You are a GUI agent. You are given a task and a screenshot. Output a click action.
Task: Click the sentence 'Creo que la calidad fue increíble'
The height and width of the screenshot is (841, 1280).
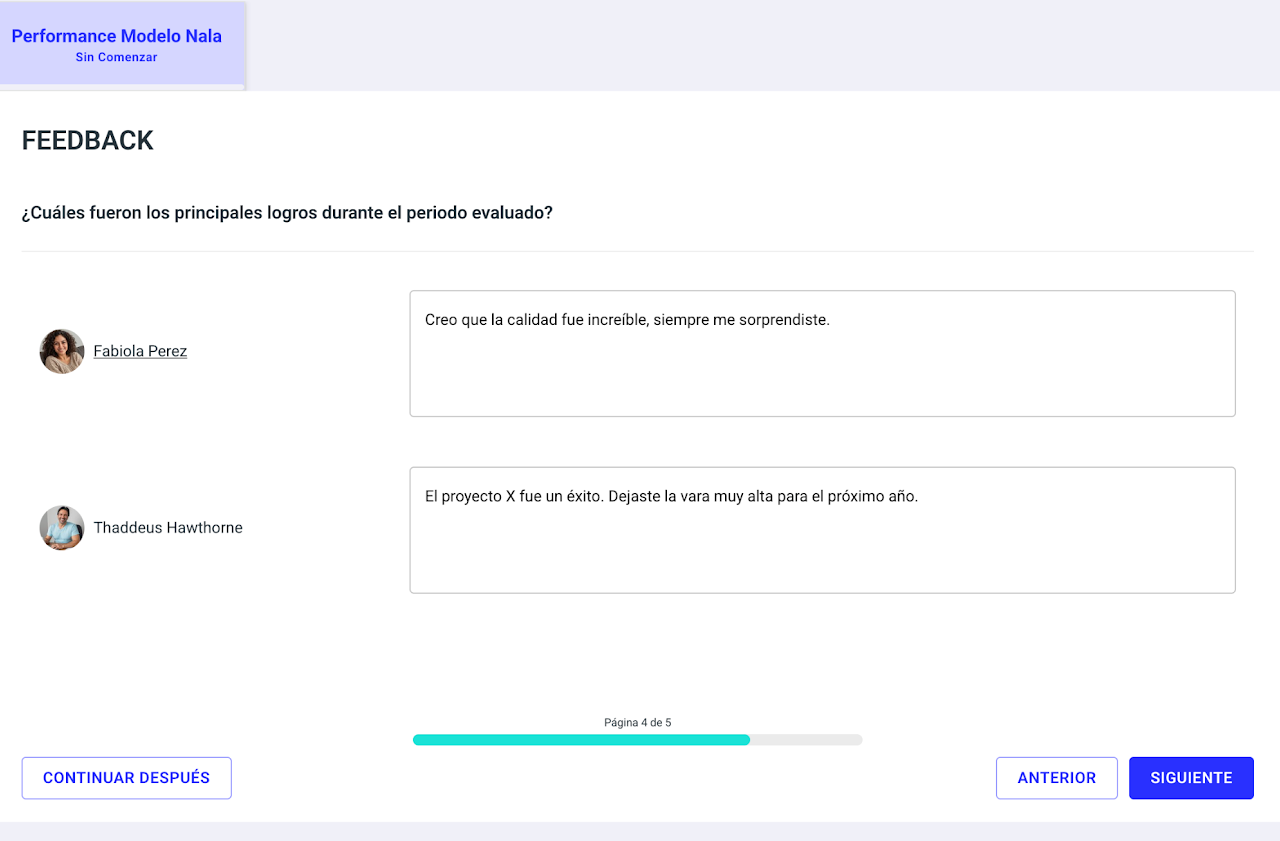[x=535, y=320]
